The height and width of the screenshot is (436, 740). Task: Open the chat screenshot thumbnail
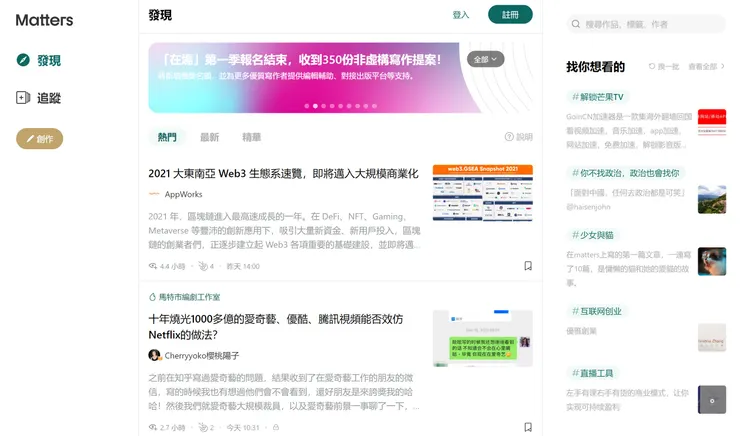pos(483,338)
